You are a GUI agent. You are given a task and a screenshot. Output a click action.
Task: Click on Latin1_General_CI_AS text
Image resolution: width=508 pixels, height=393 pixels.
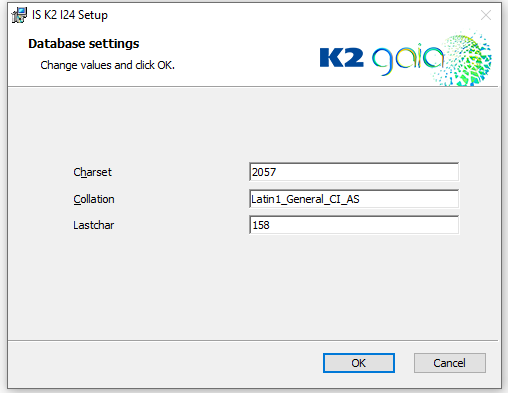(x=305, y=199)
